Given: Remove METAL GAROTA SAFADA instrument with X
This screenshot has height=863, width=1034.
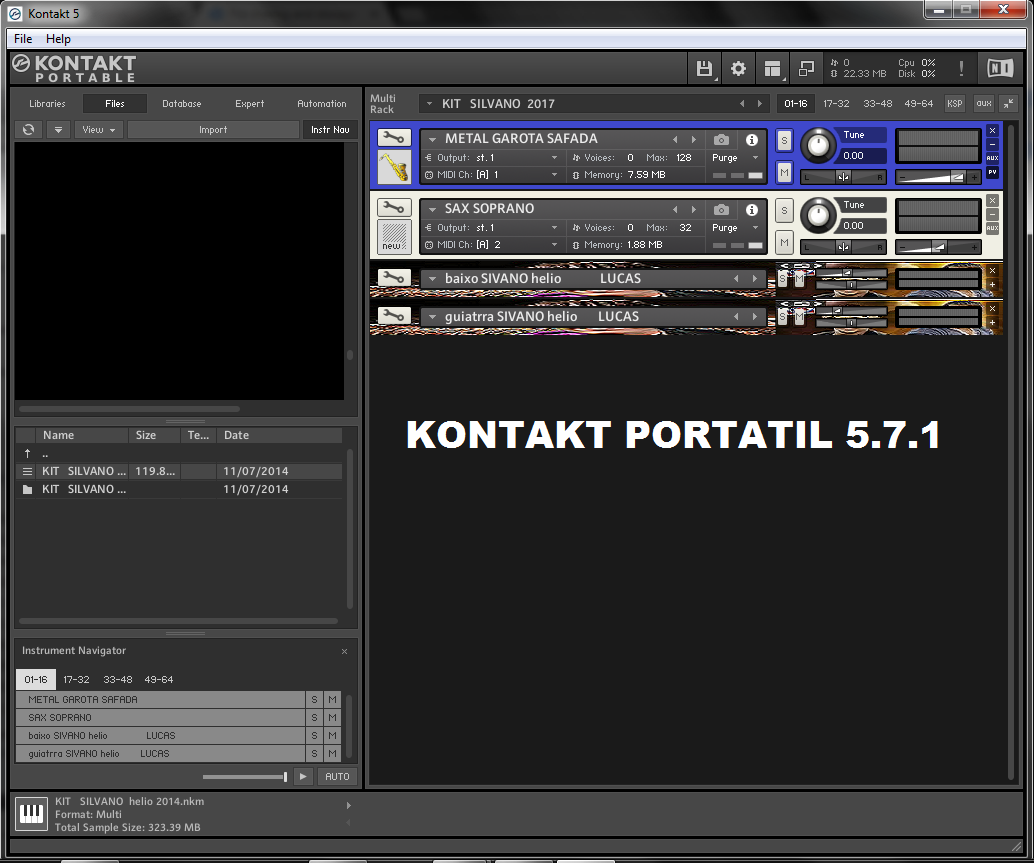Looking at the screenshot, I should [x=992, y=131].
